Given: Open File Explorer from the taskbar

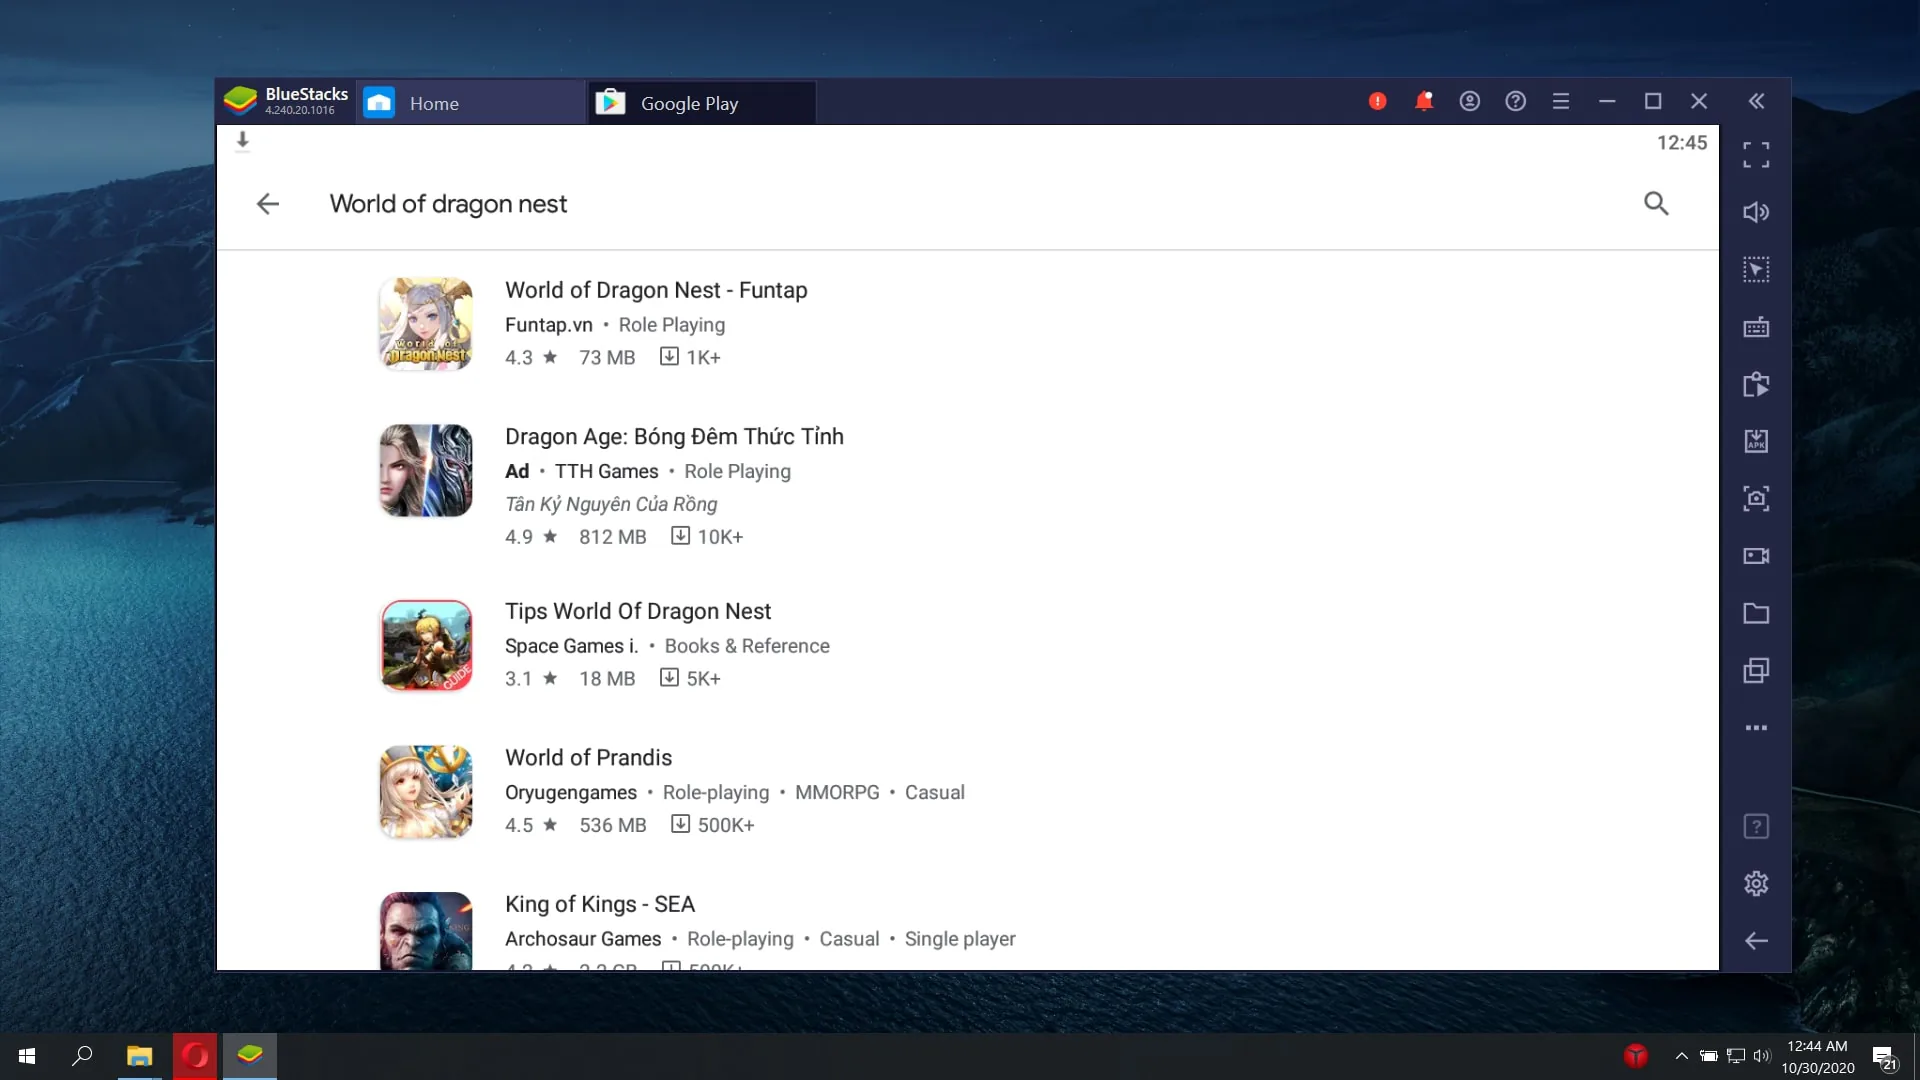Looking at the screenshot, I should click(139, 1056).
